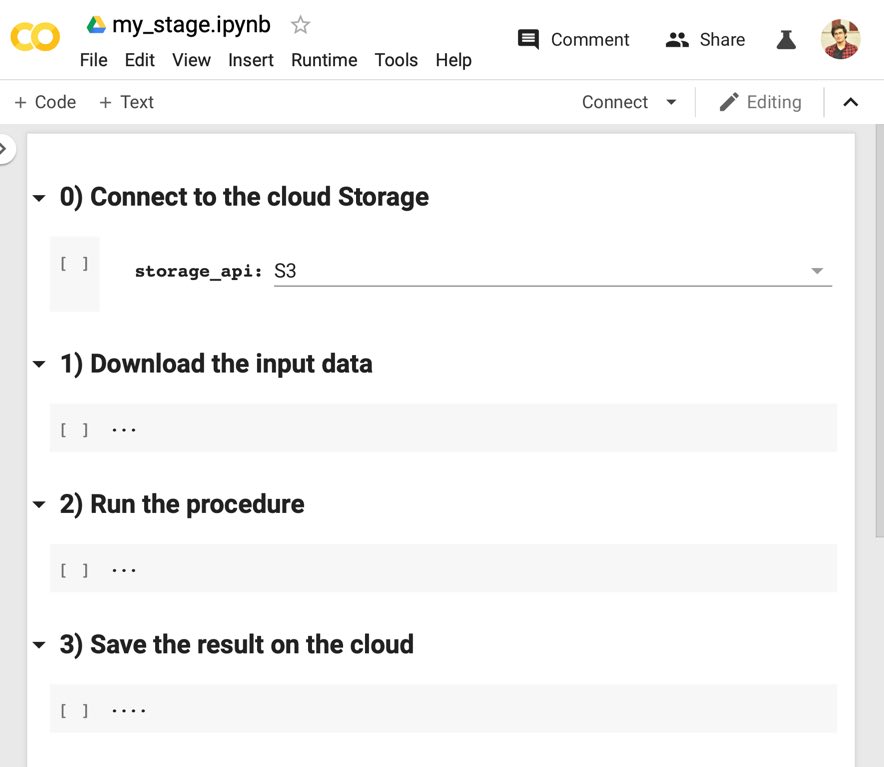The width and height of the screenshot is (884, 767).
Task: Add a new Text cell
Action: click(x=126, y=102)
